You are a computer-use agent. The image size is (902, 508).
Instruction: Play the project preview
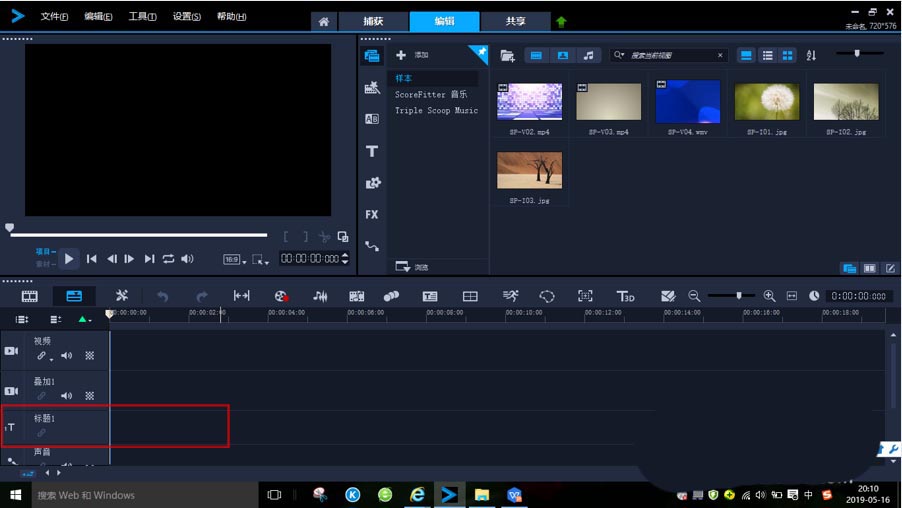[68, 259]
